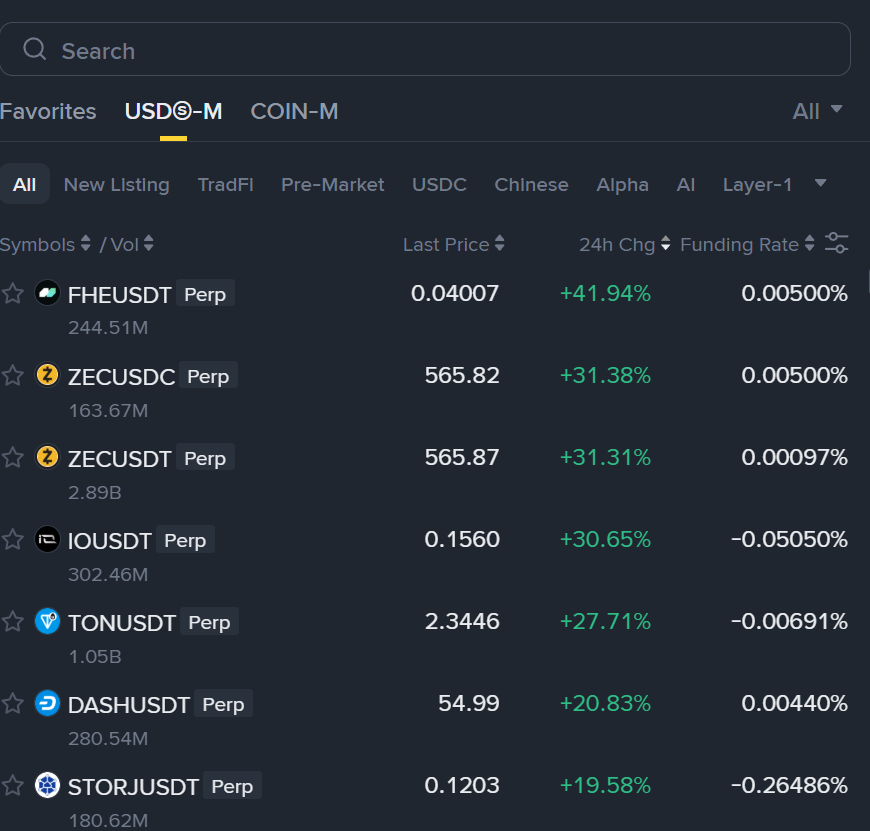Click volume 2.89B under ZECUSDT
870x831 pixels.
click(95, 492)
